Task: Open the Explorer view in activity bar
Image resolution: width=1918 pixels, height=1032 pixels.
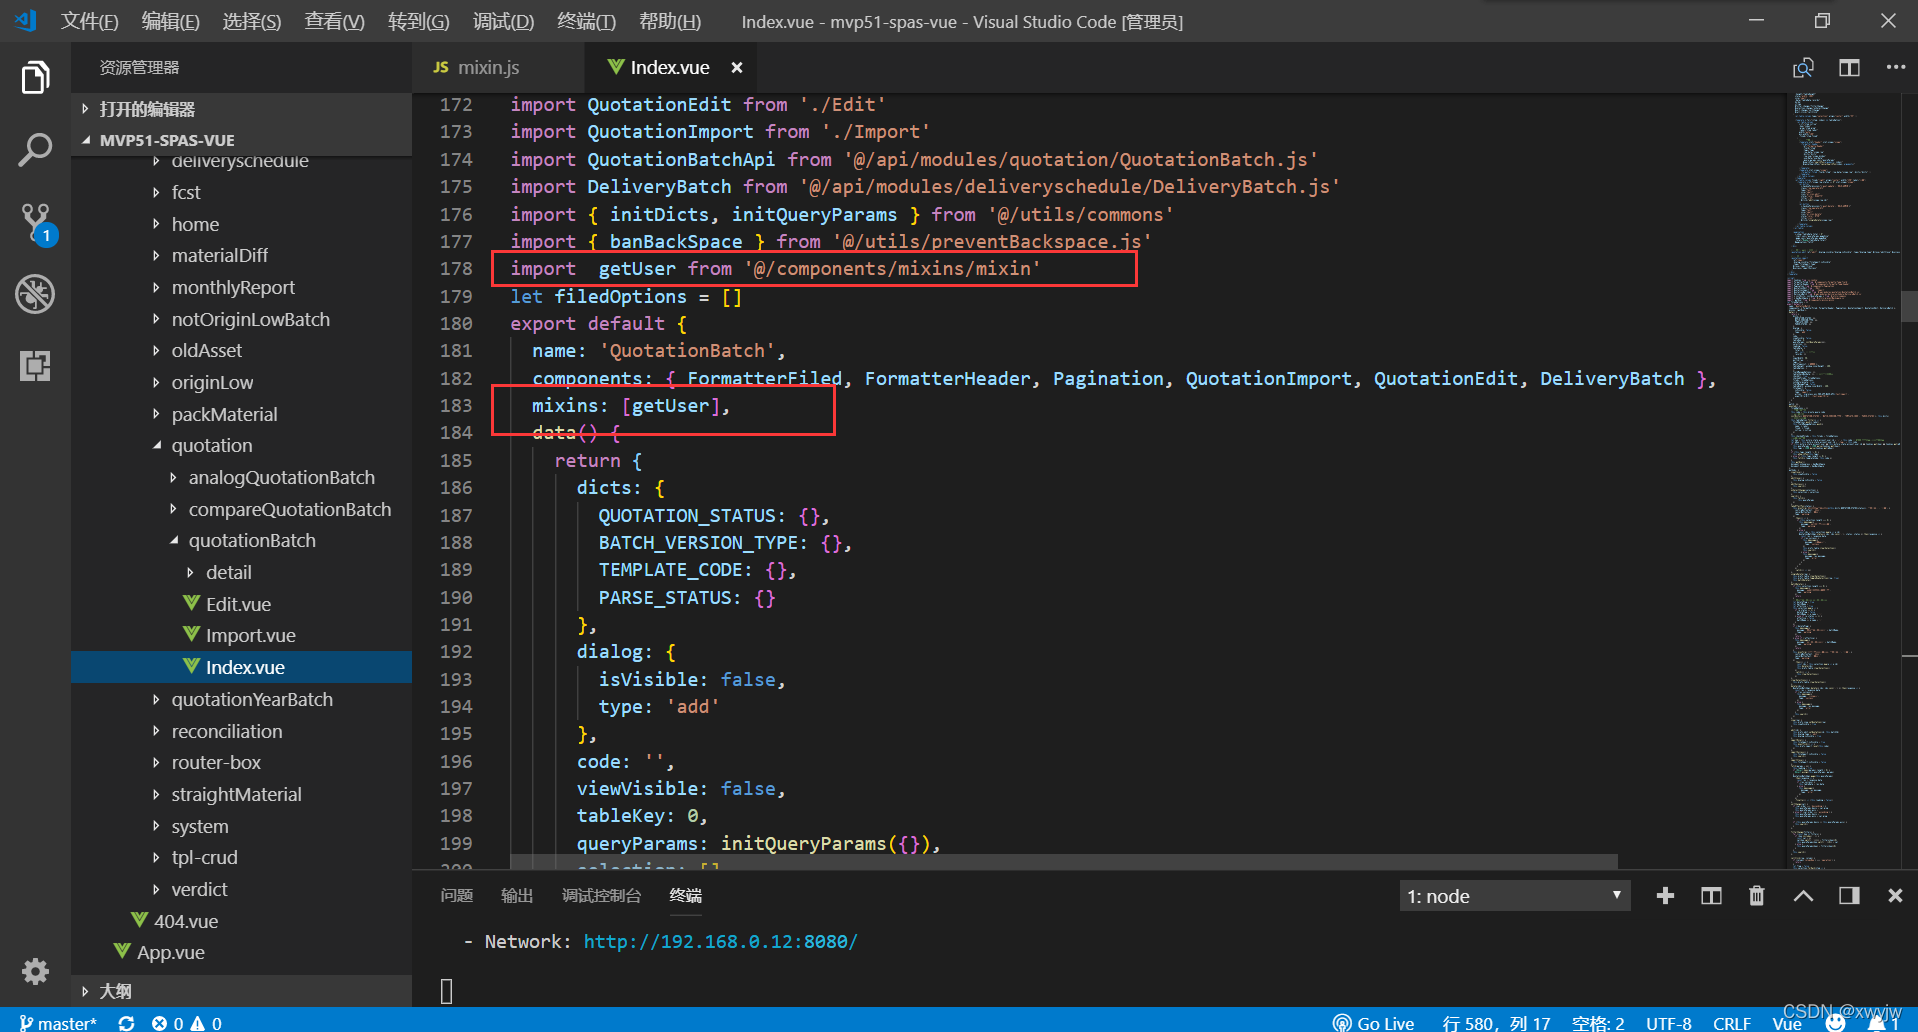Action: pyautogui.click(x=35, y=77)
